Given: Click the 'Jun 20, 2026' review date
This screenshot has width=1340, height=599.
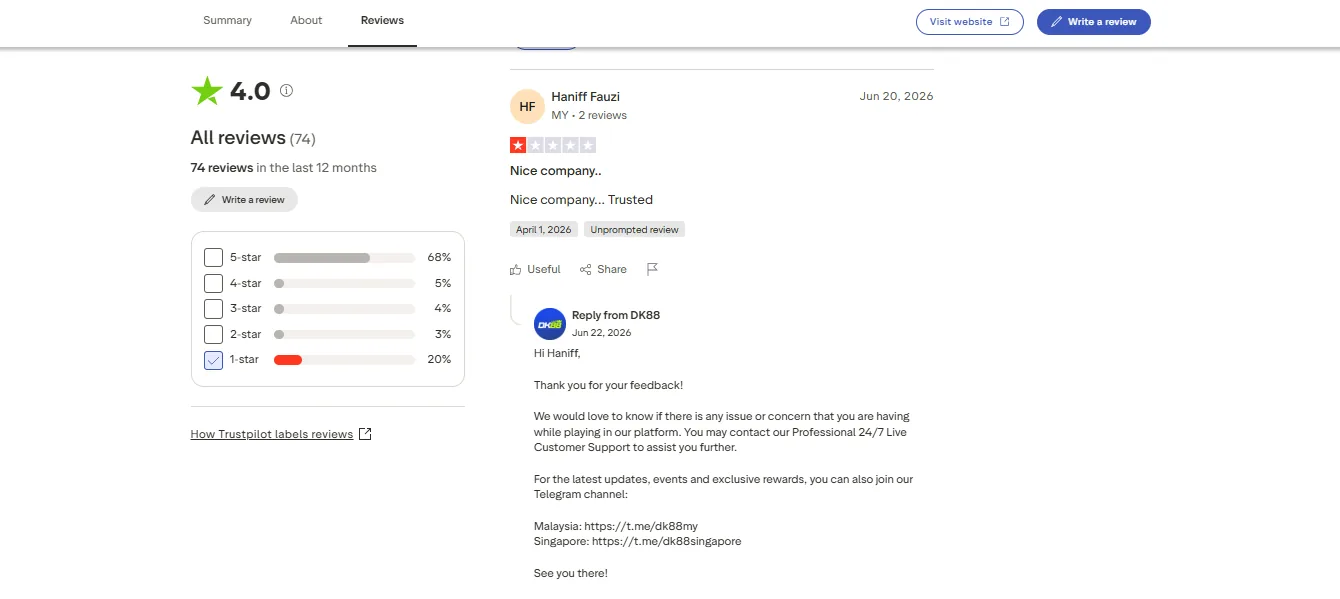Looking at the screenshot, I should point(896,97).
